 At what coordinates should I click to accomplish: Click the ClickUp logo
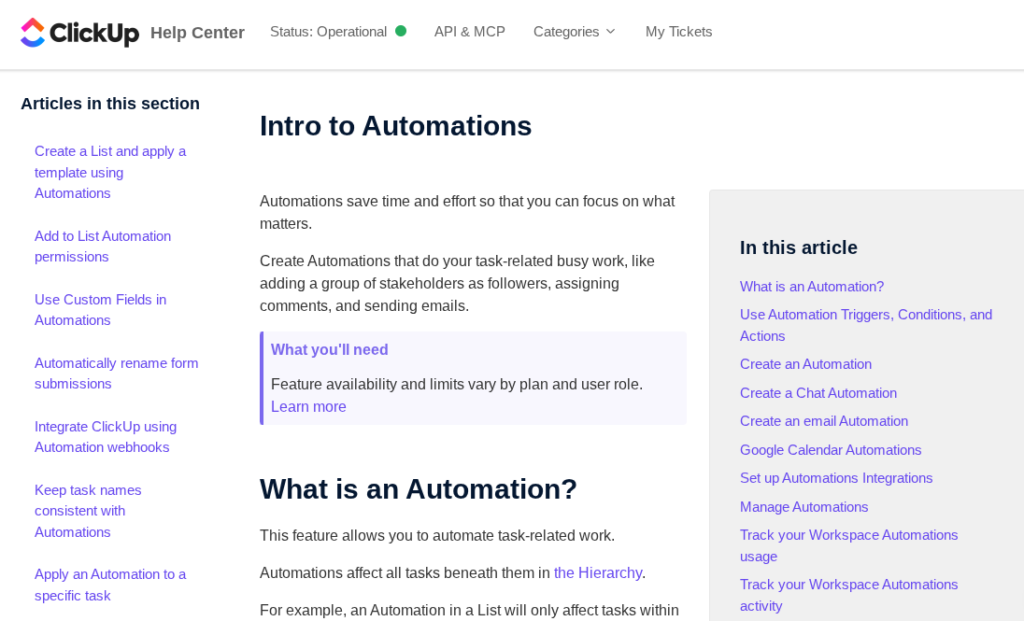[x=80, y=32]
